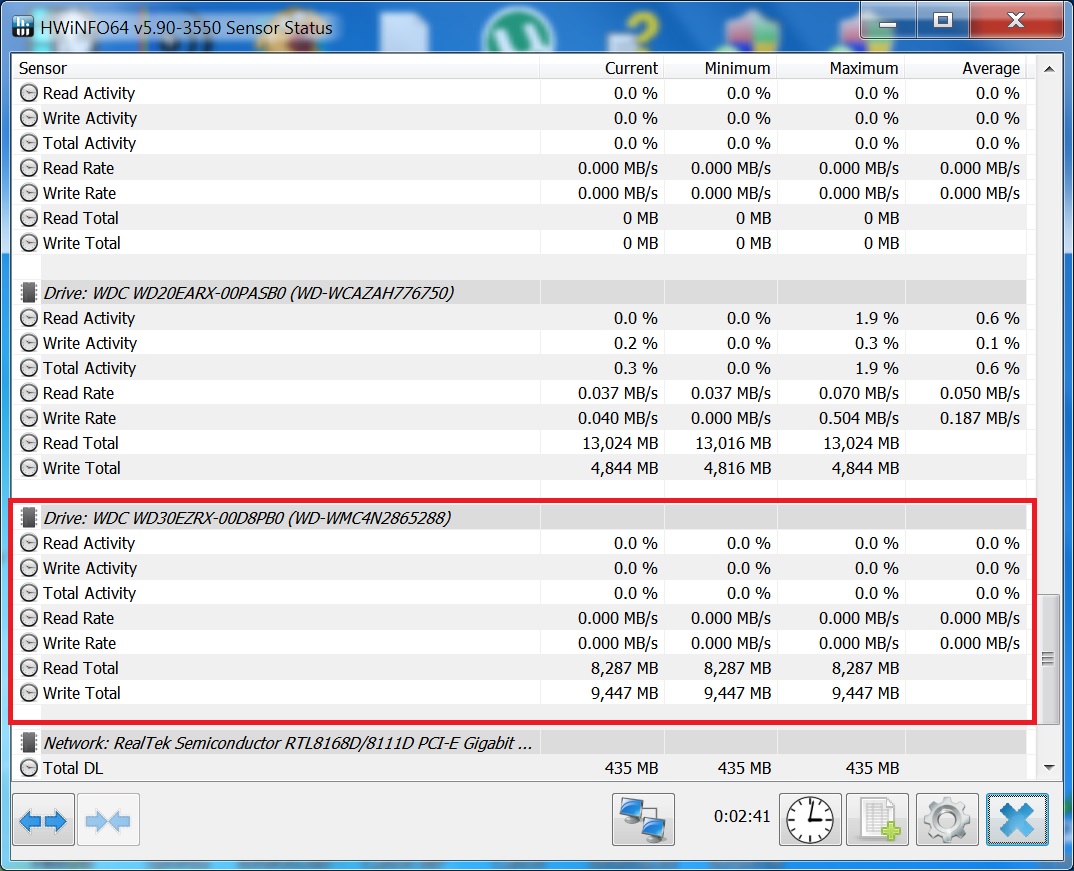Click the 0.504 MB/s maximum Write Rate value
This screenshot has height=871, width=1074.
pos(859,418)
